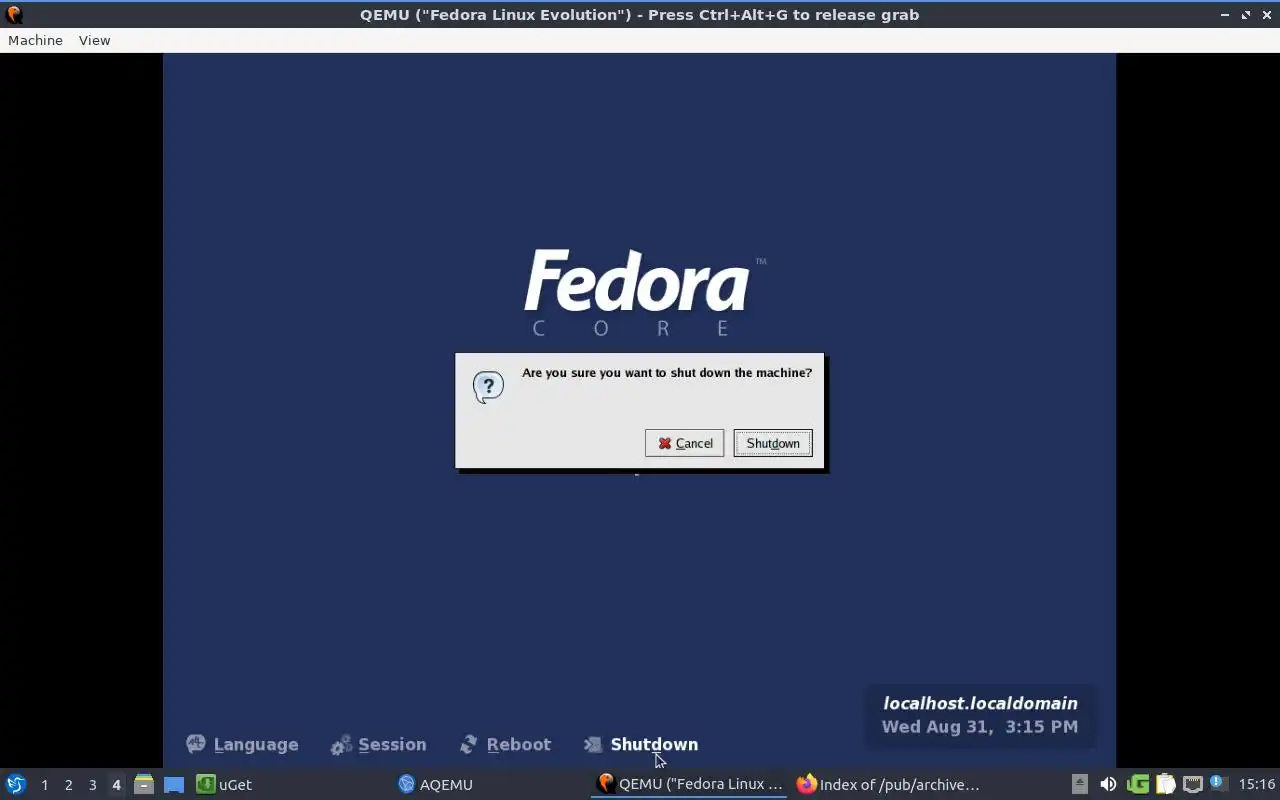
Task: Open the network connection tray icon
Action: [1192, 784]
